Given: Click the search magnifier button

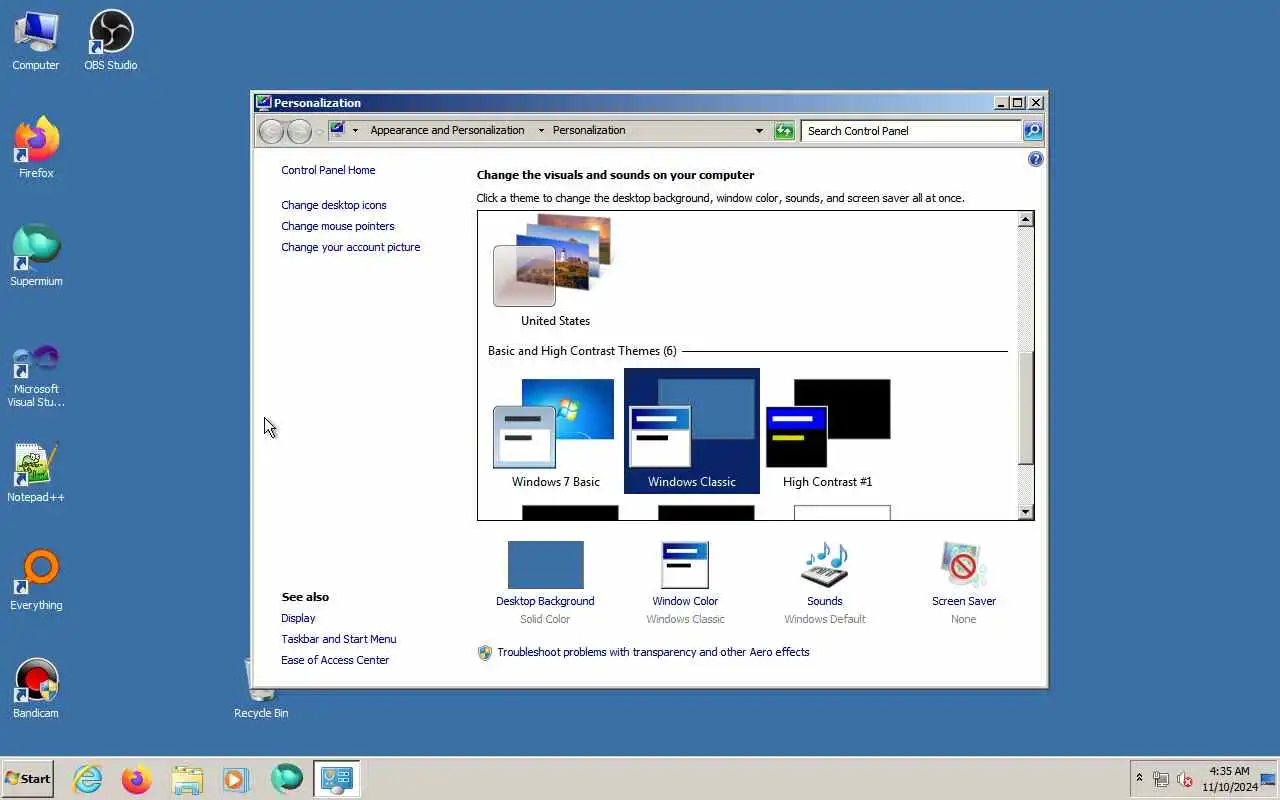Looking at the screenshot, I should coord(1033,131).
